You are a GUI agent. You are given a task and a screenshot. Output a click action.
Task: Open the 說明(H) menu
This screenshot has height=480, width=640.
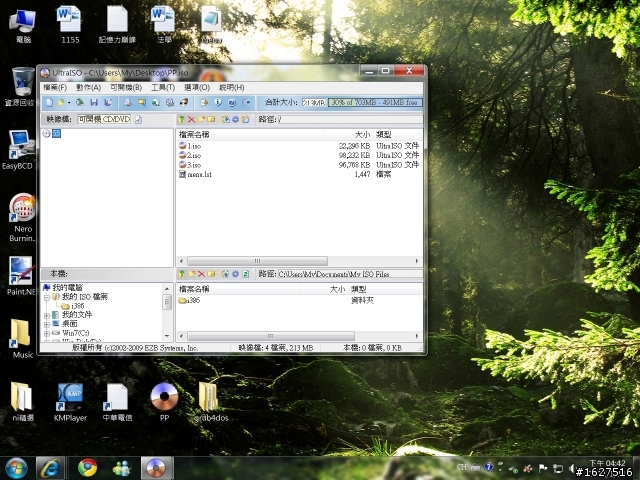click(231, 87)
